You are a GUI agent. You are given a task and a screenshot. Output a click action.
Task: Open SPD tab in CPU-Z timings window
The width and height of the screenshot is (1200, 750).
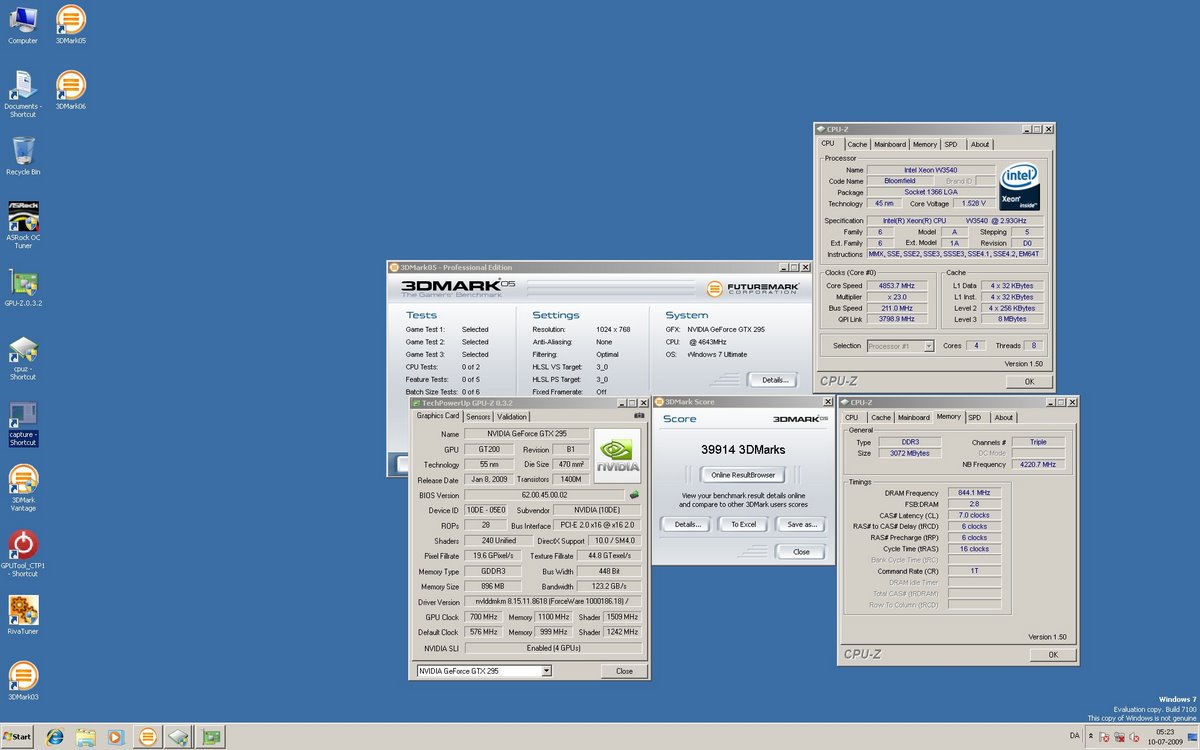pyautogui.click(x=974, y=417)
